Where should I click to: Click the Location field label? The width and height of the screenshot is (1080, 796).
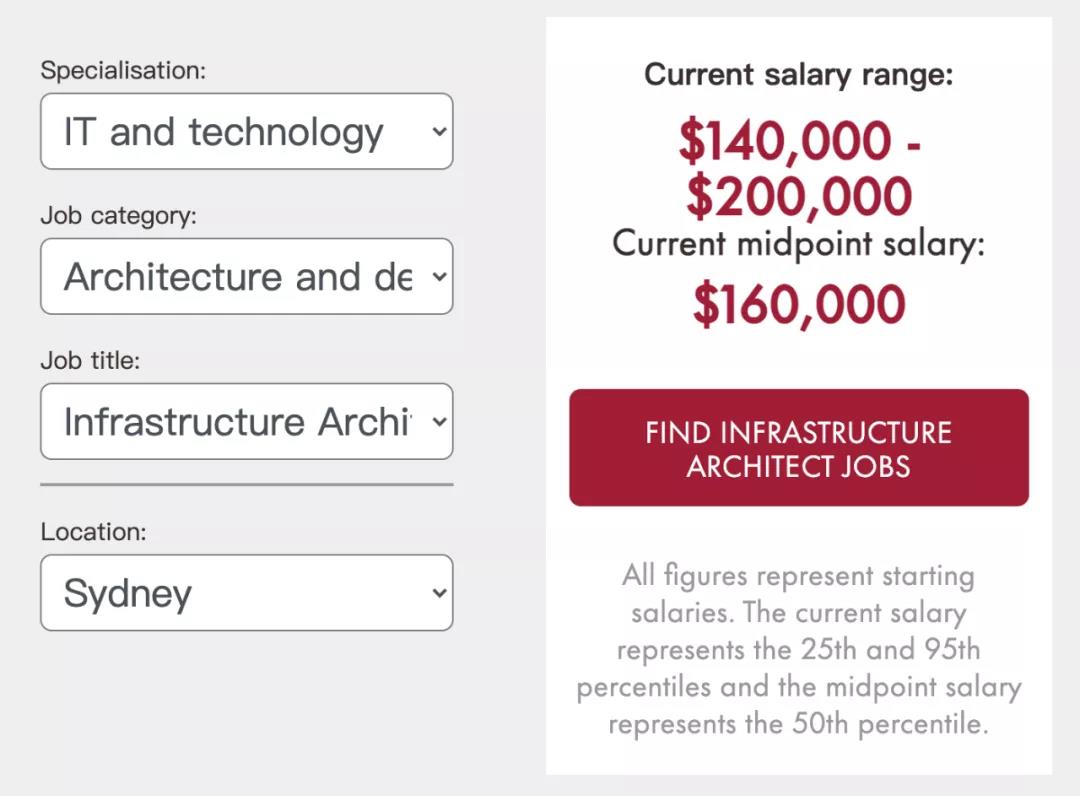[93, 532]
